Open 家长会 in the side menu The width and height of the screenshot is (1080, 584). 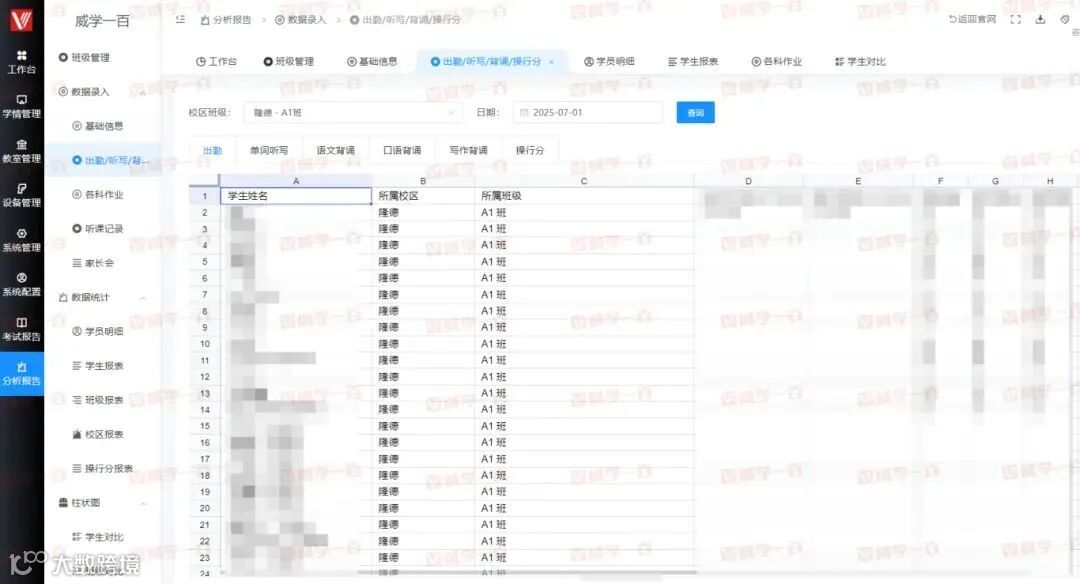(x=93, y=263)
